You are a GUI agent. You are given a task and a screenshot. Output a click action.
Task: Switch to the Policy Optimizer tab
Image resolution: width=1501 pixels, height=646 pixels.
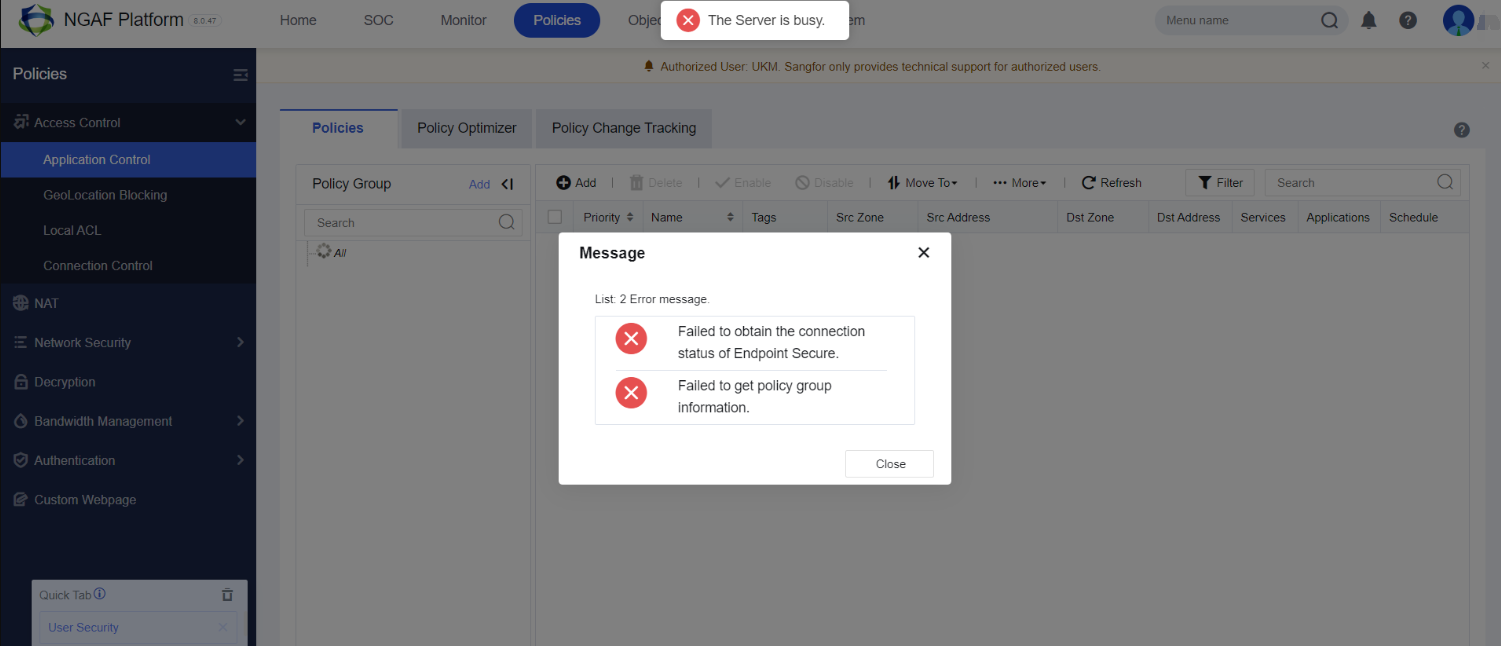(467, 128)
